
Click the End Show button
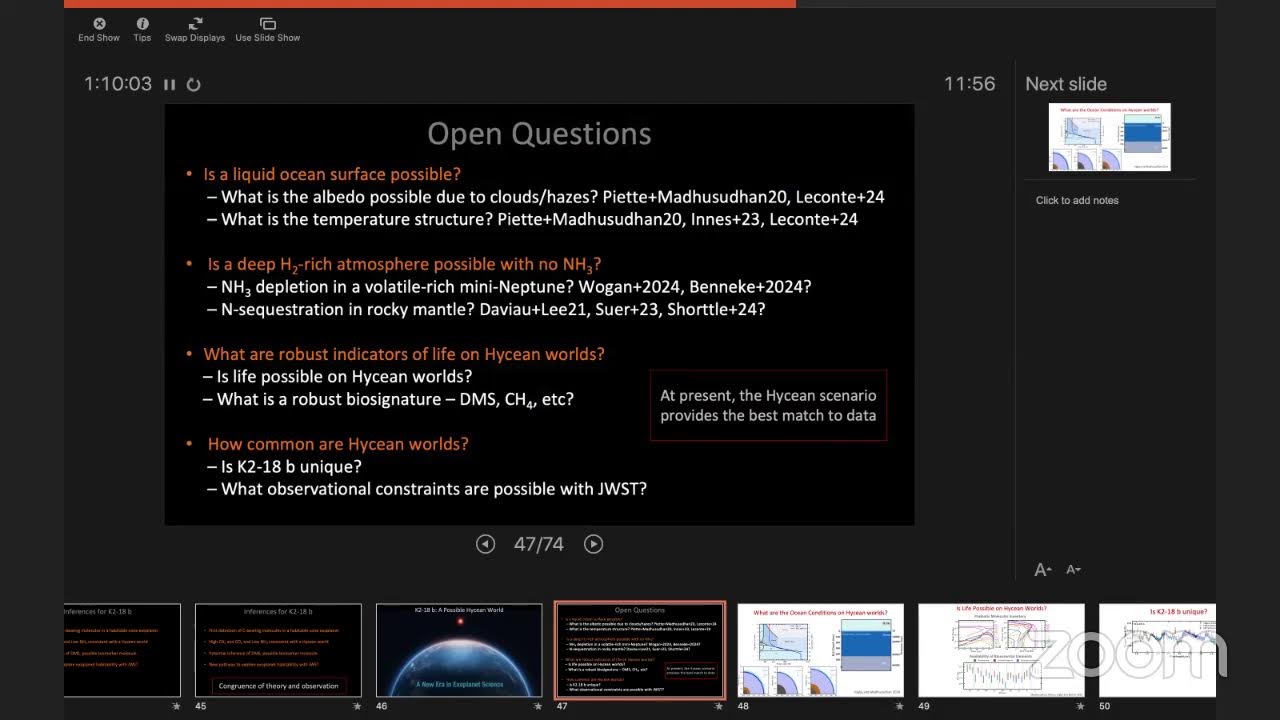point(99,30)
